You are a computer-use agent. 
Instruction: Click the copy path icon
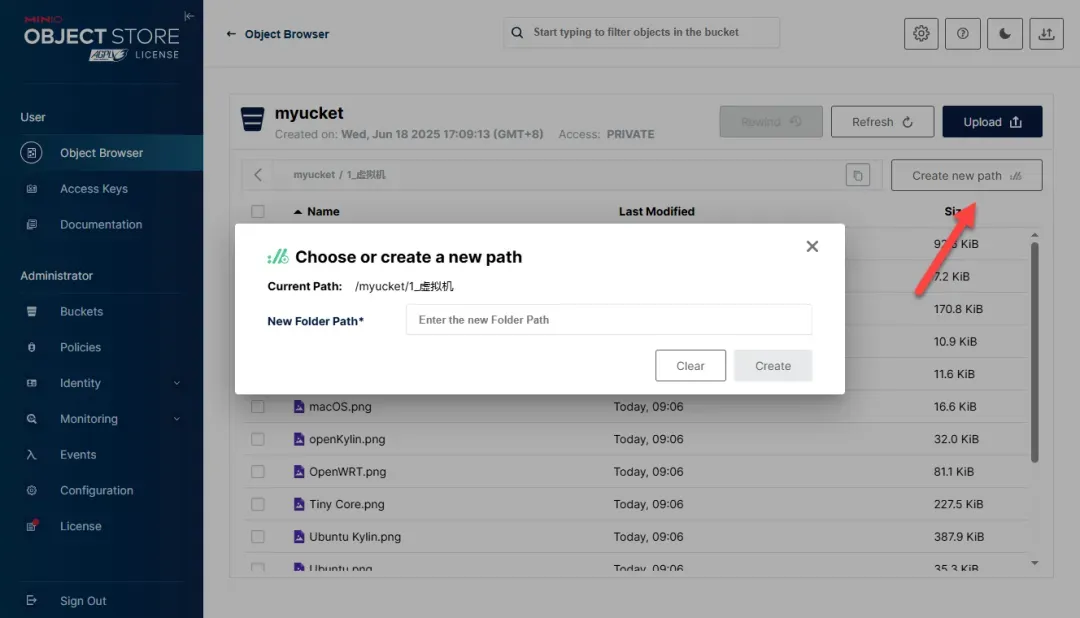(x=857, y=176)
